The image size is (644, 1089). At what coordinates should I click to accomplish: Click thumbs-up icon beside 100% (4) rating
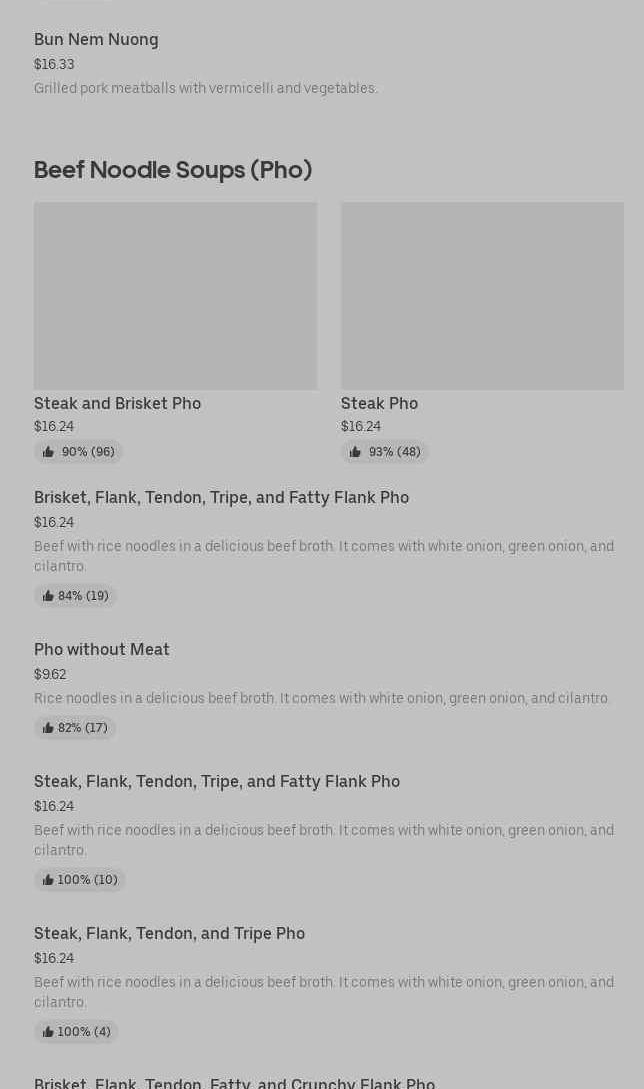48,1032
